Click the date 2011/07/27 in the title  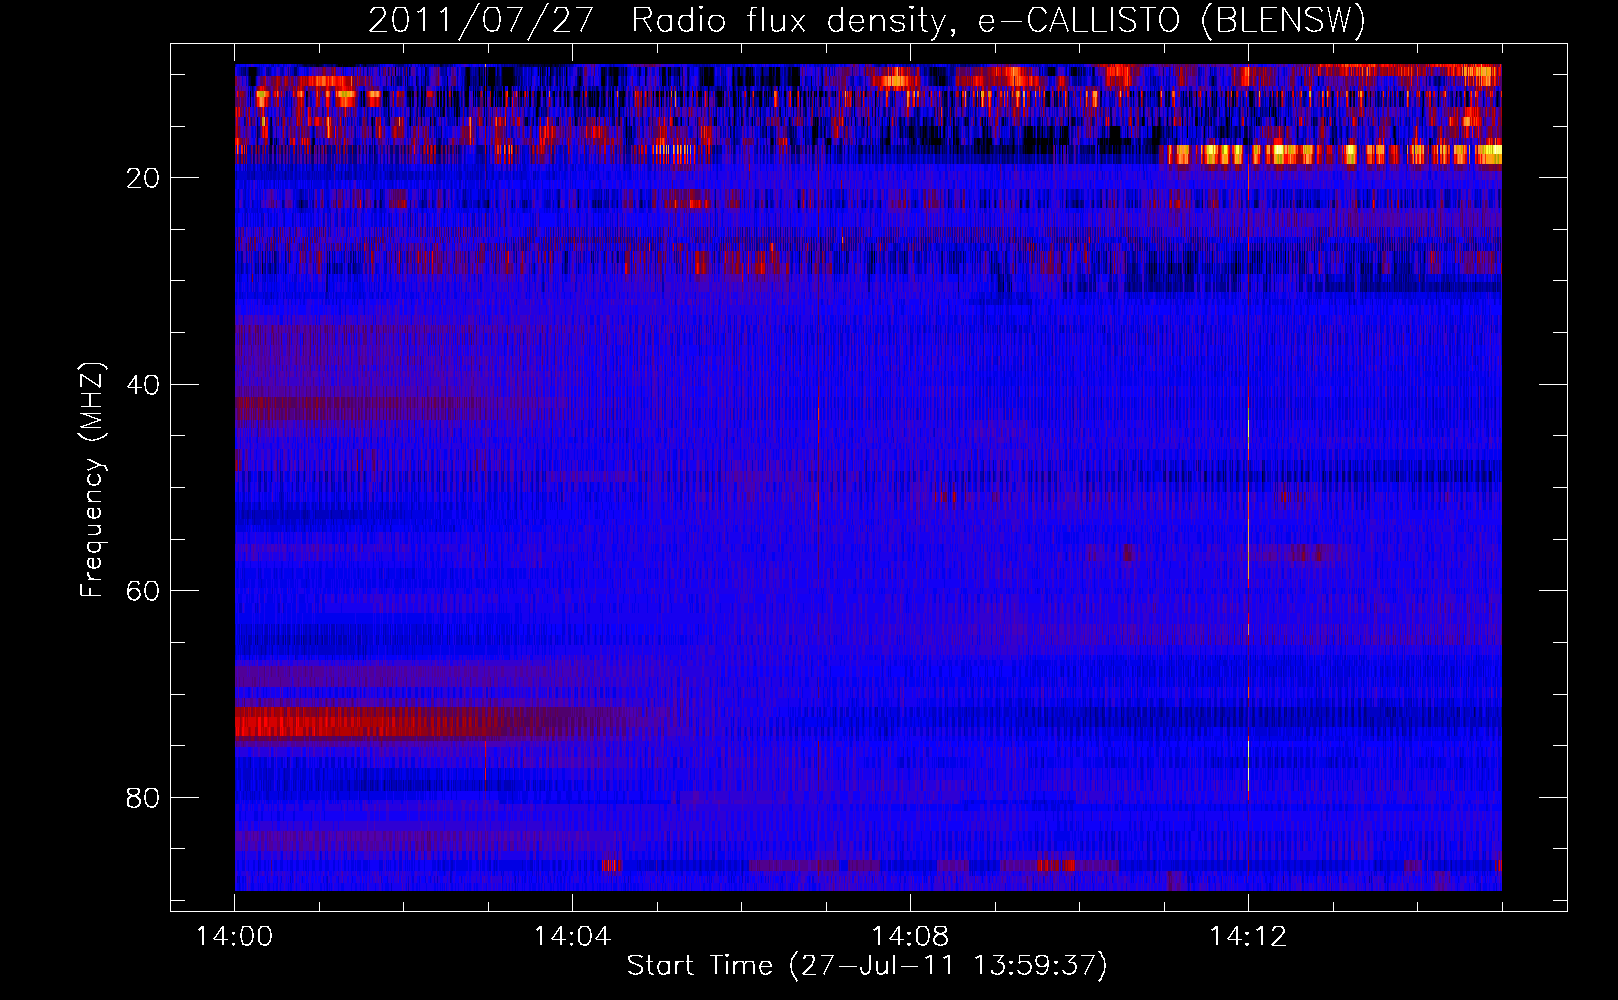pos(481,20)
